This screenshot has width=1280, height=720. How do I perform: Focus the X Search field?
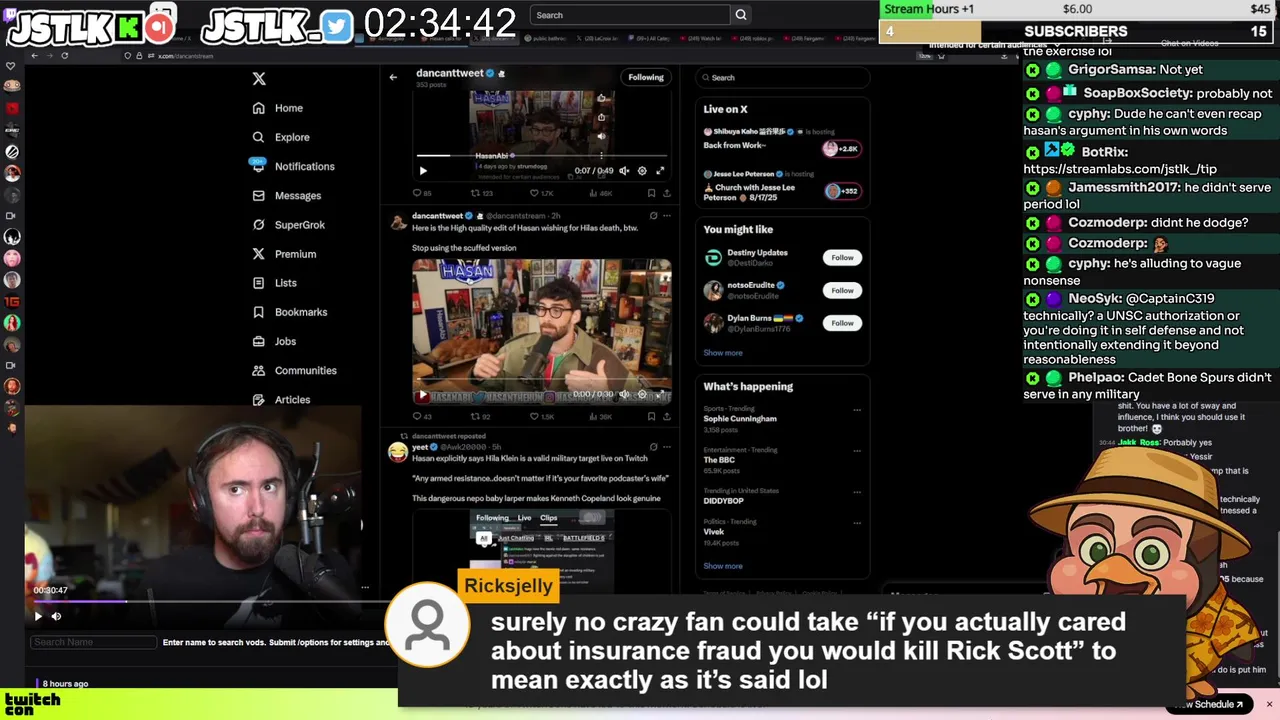[782, 77]
